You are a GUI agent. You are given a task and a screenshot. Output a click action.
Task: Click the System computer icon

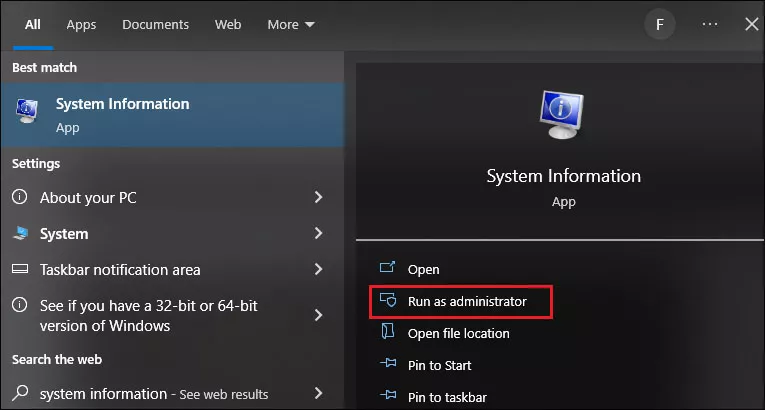tap(20, 233)
